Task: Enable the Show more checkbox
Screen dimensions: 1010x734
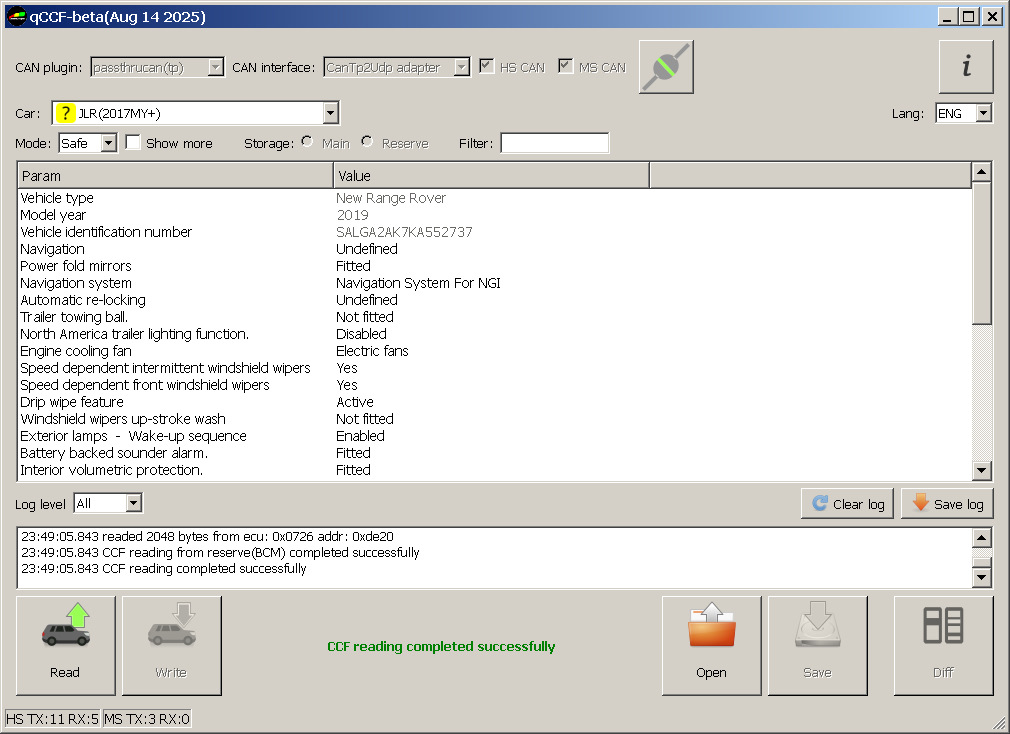Action: (133, 142)
